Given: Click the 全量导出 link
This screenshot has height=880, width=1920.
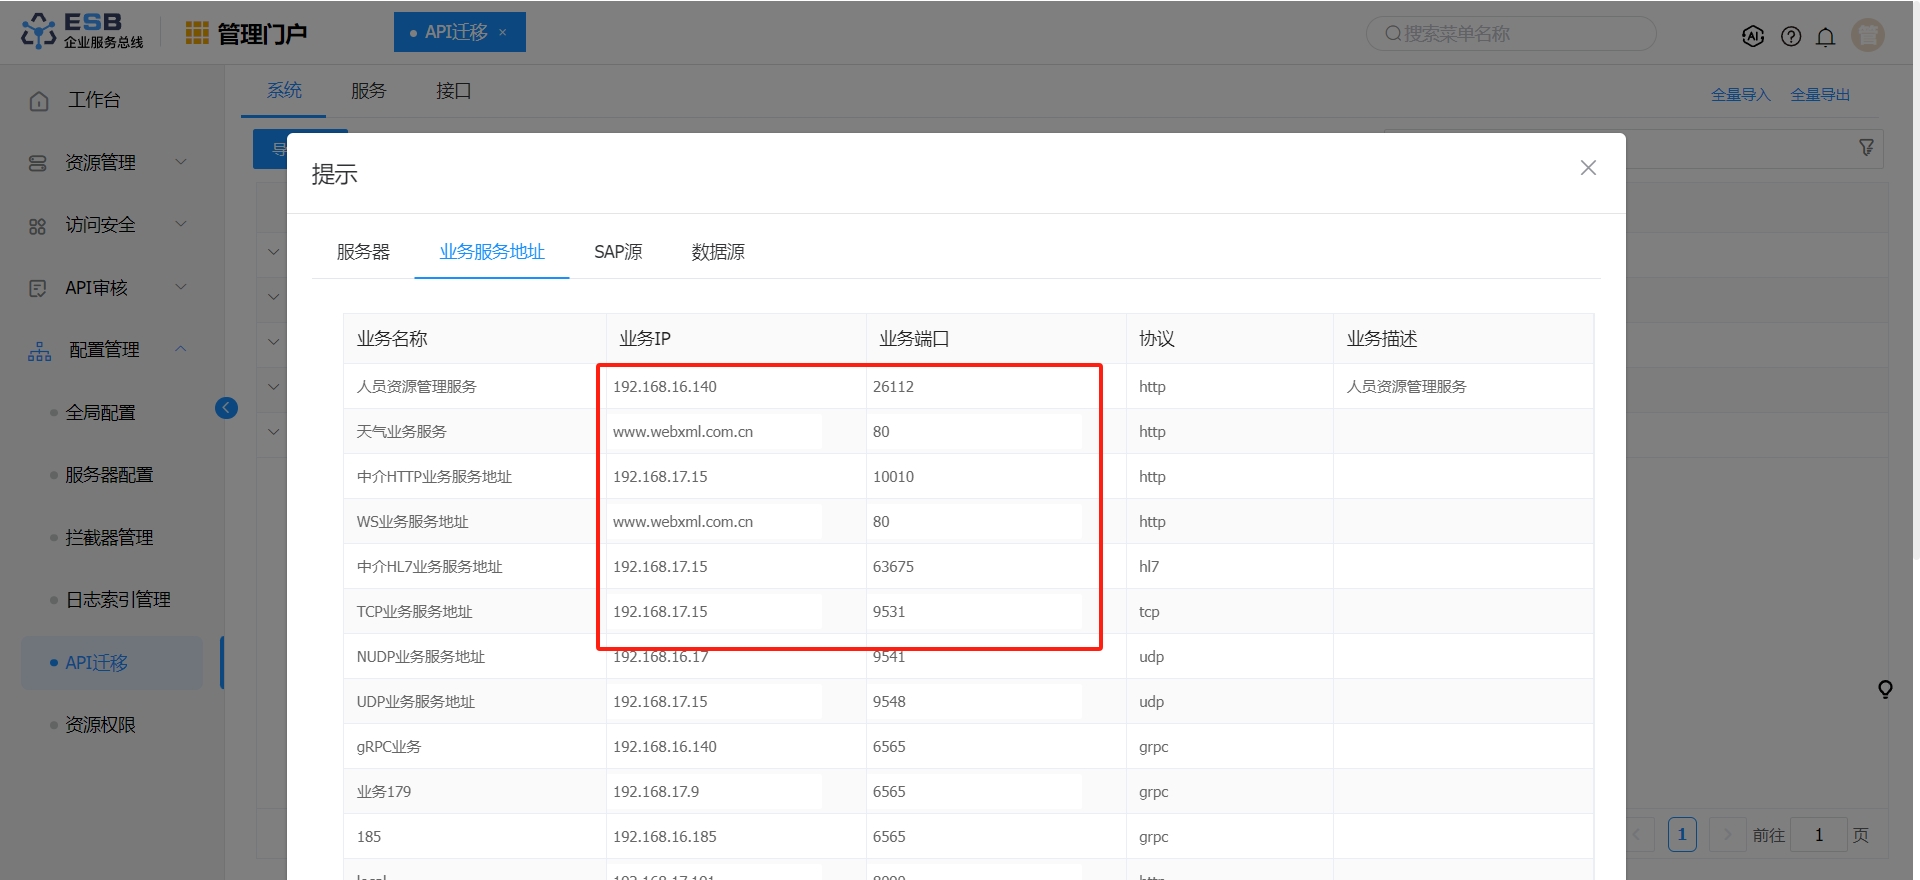Looking at the screenshot, I should [x=1820, y=95].
